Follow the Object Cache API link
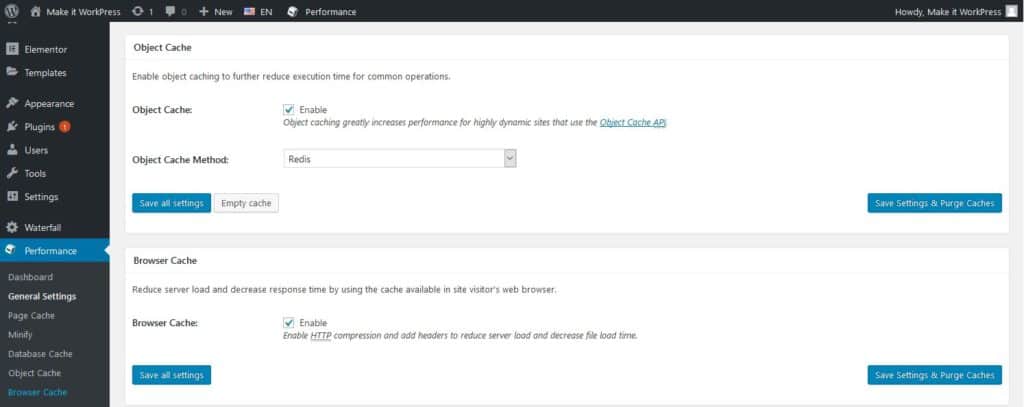This screenshot has width=1024, height=407. (x=633, y=122)
